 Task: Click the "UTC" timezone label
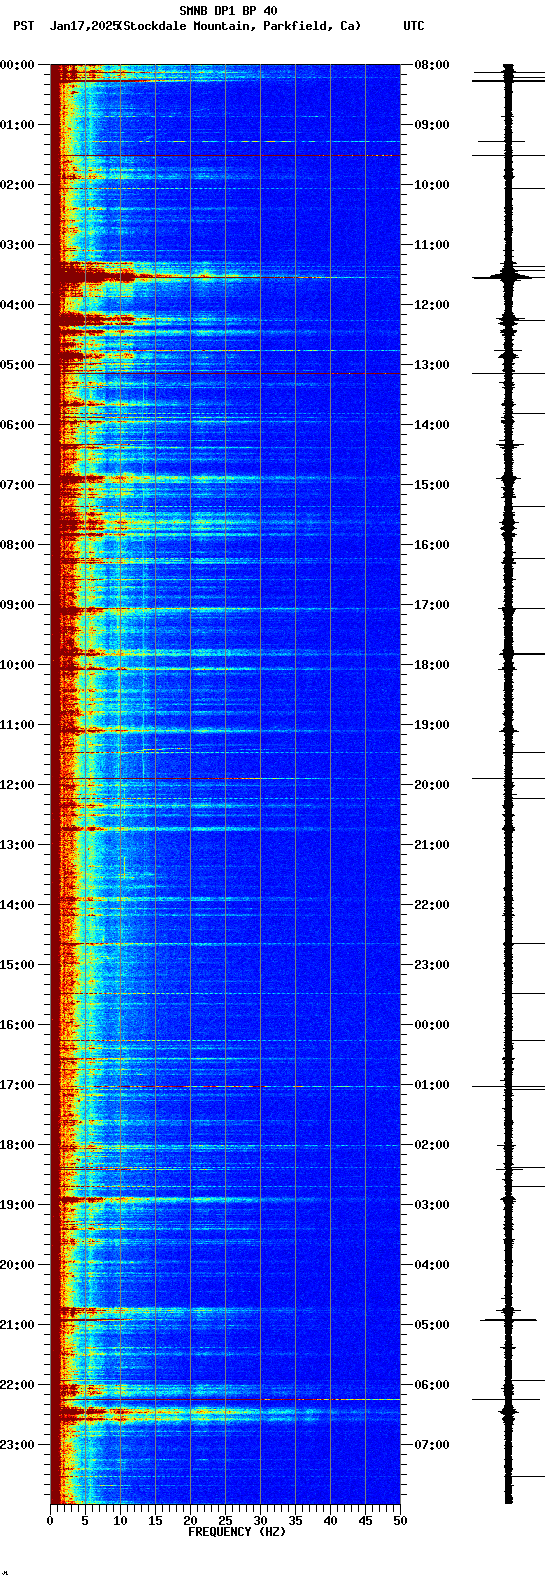[414, 26]
